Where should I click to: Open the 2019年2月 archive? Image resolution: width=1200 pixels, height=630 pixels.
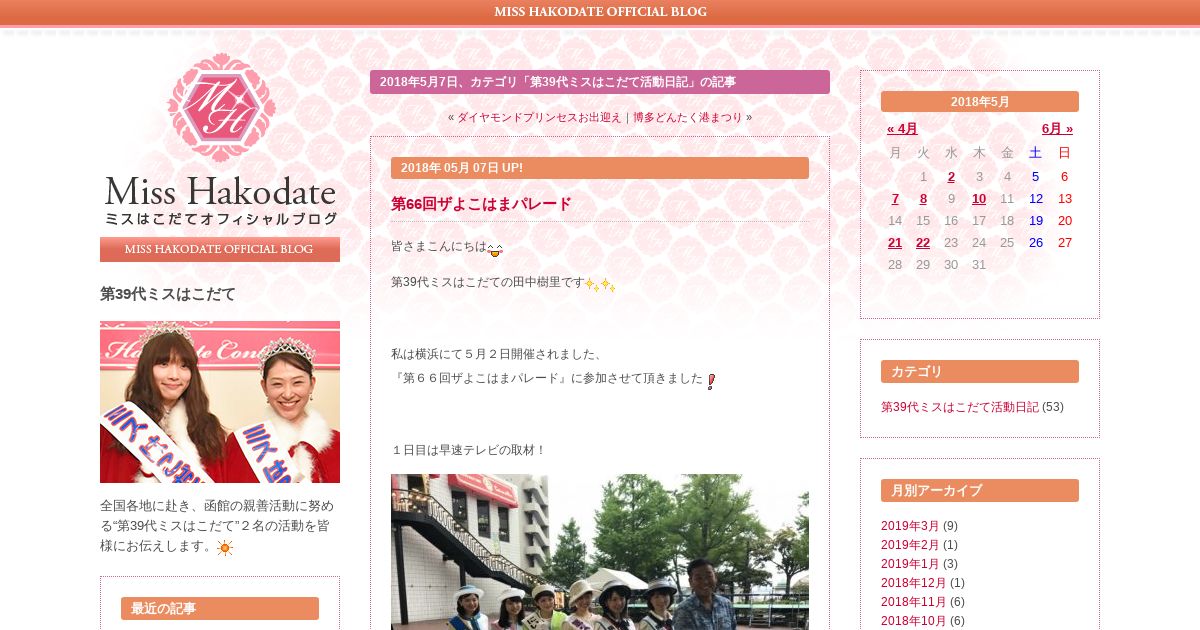910,545
